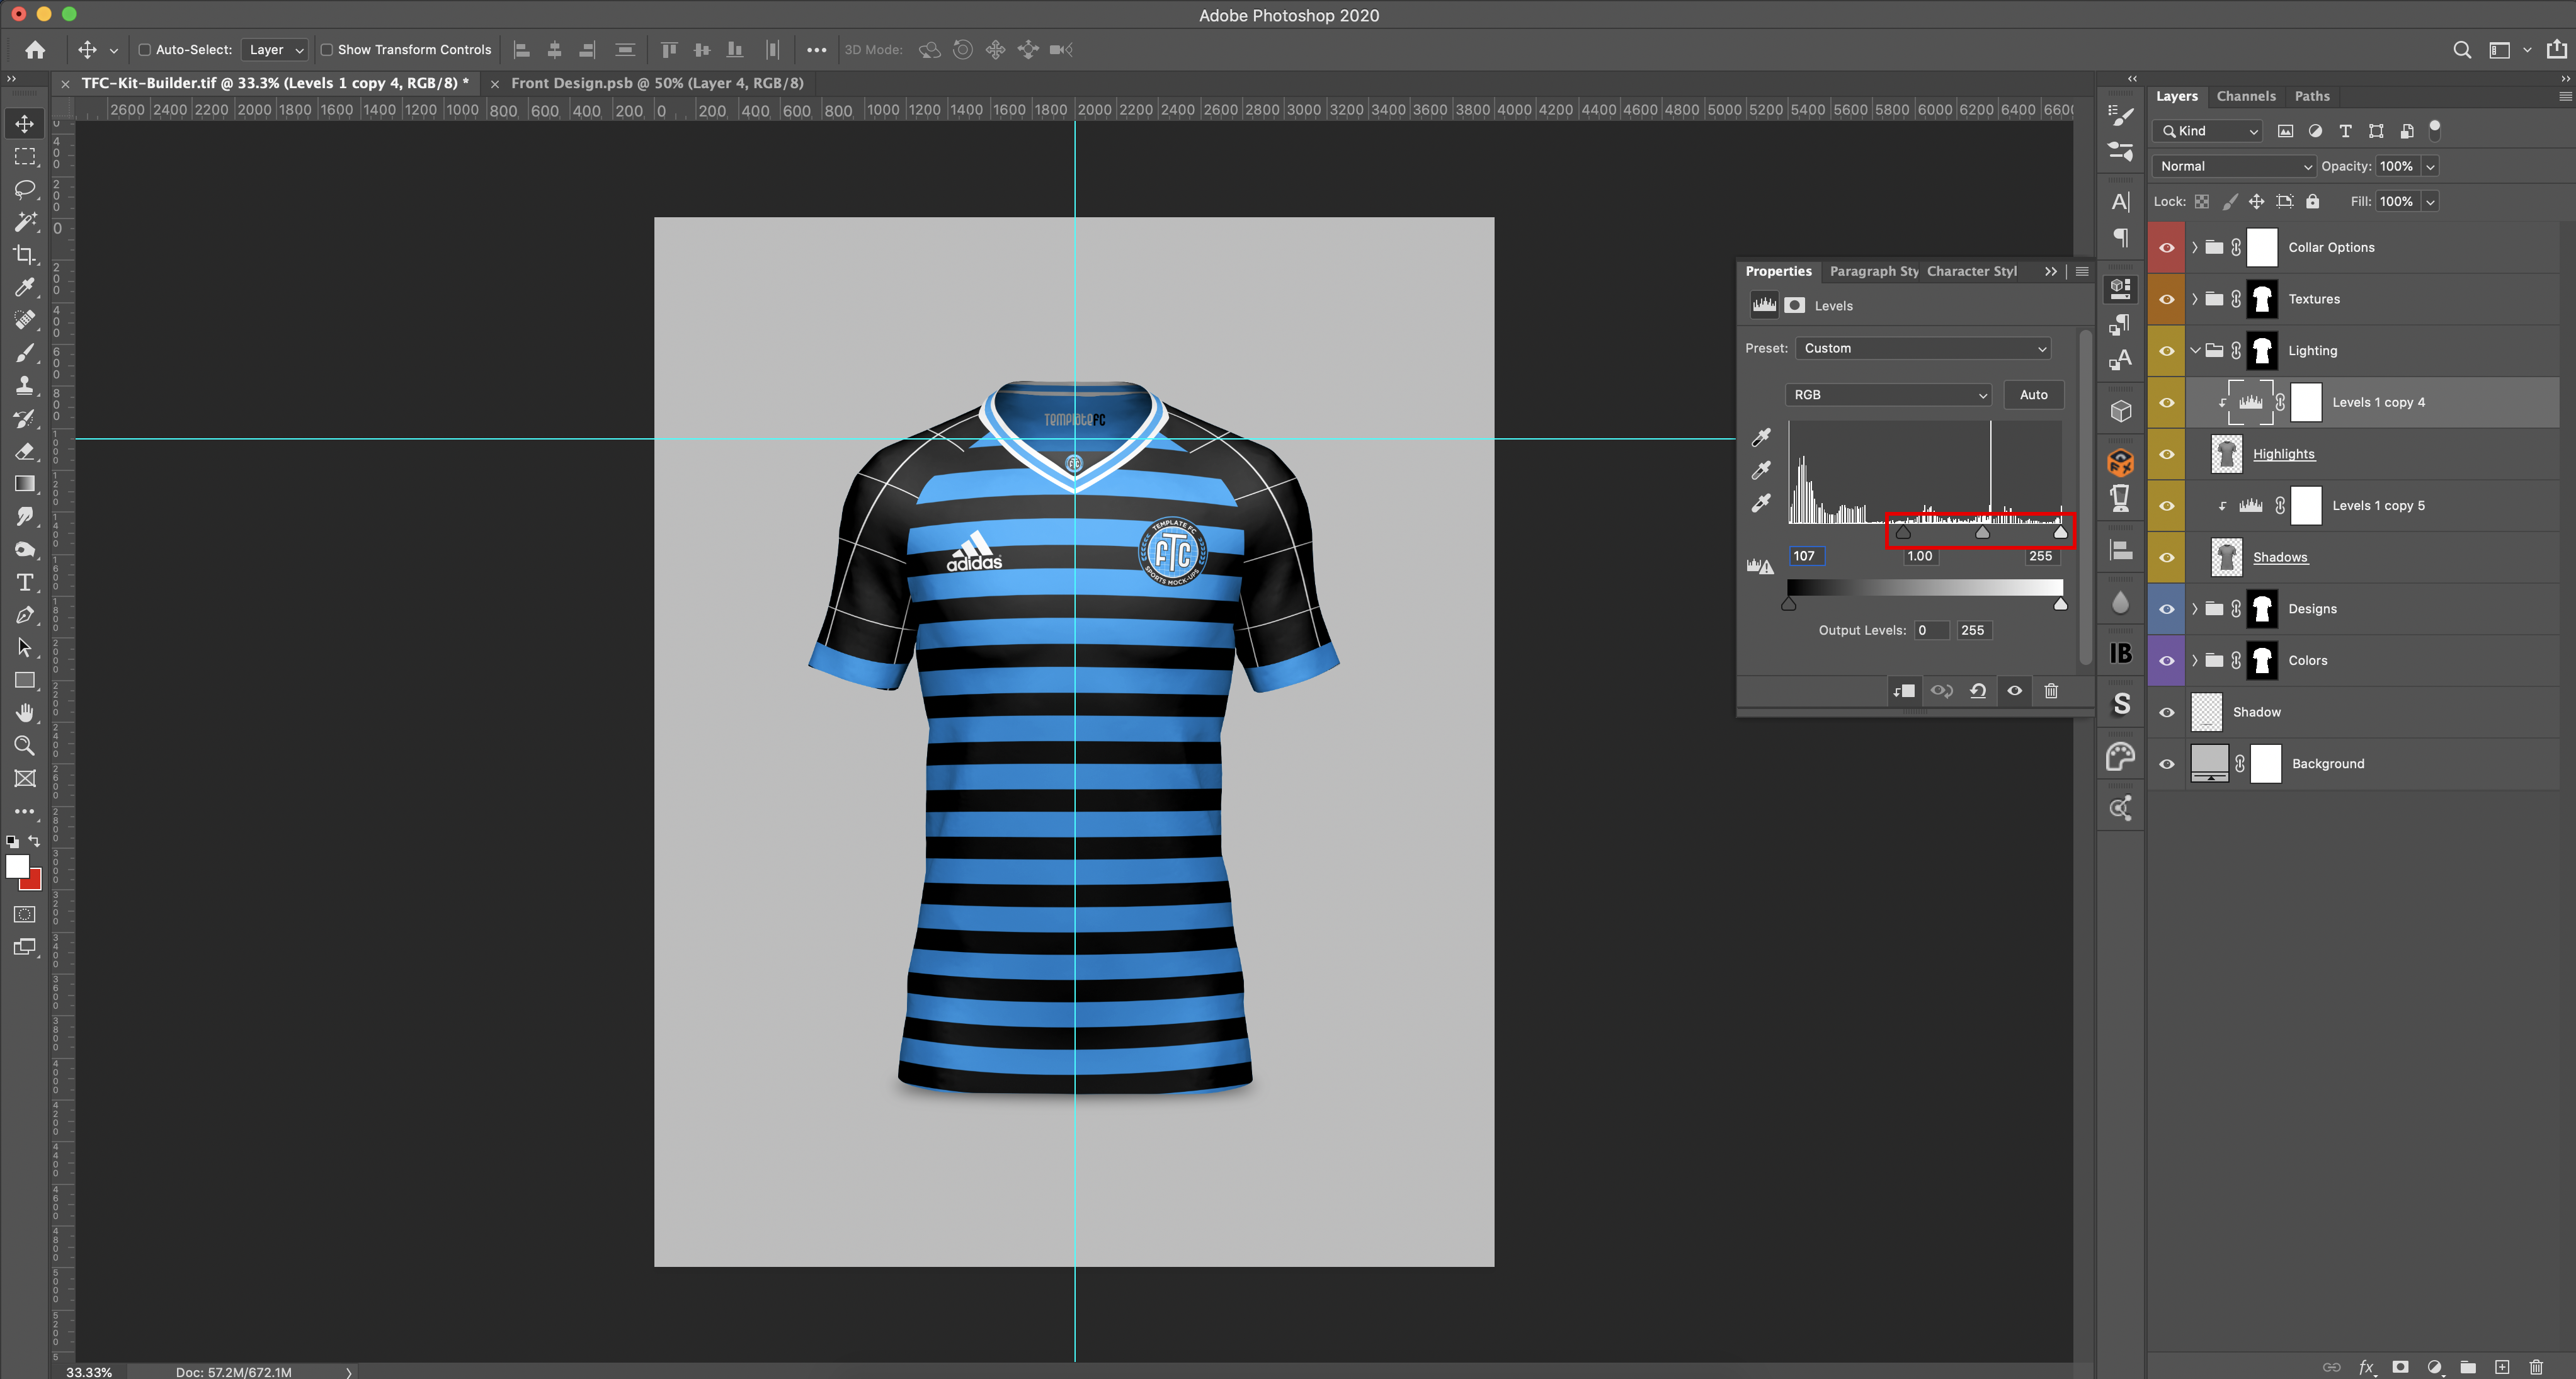The width and height of the screenshot is (2576, 1379).
Task: Select the Eraser tool
Action: [25, 451]
